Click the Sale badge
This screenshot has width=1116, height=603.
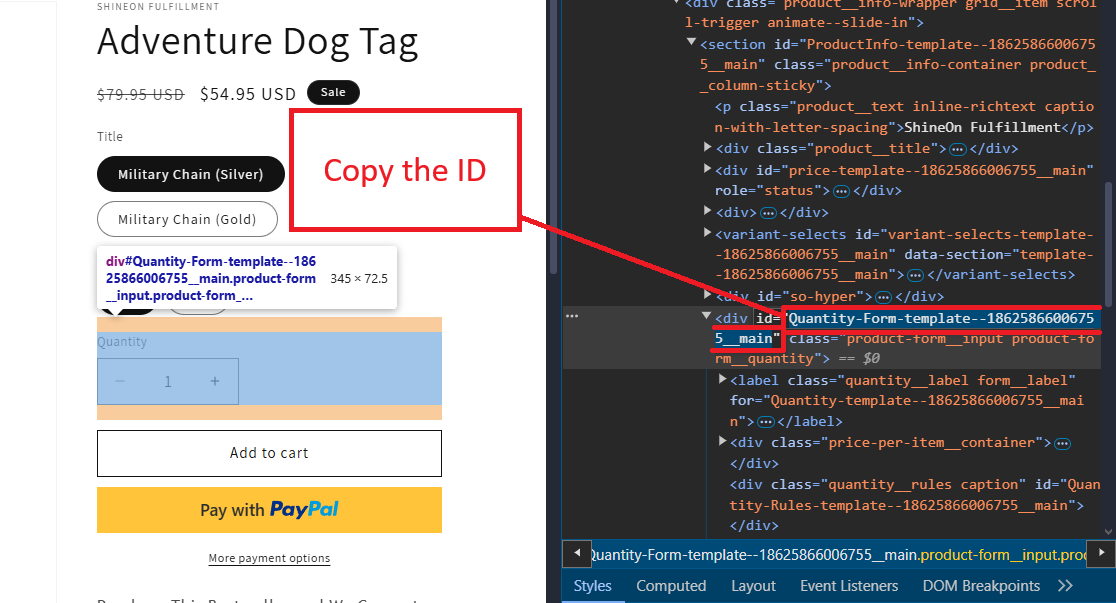[333, 93]
